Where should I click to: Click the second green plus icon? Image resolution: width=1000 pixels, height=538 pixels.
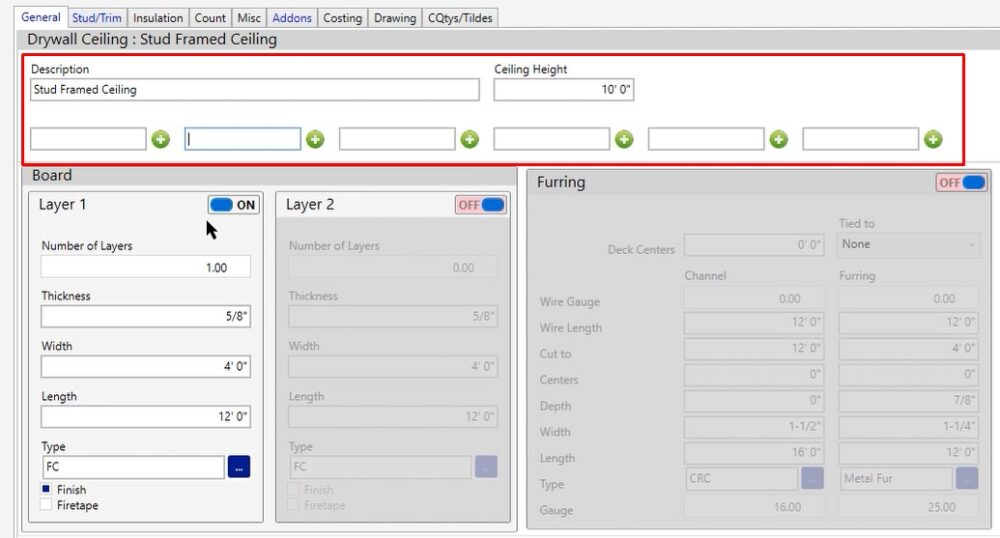point(315,139)
